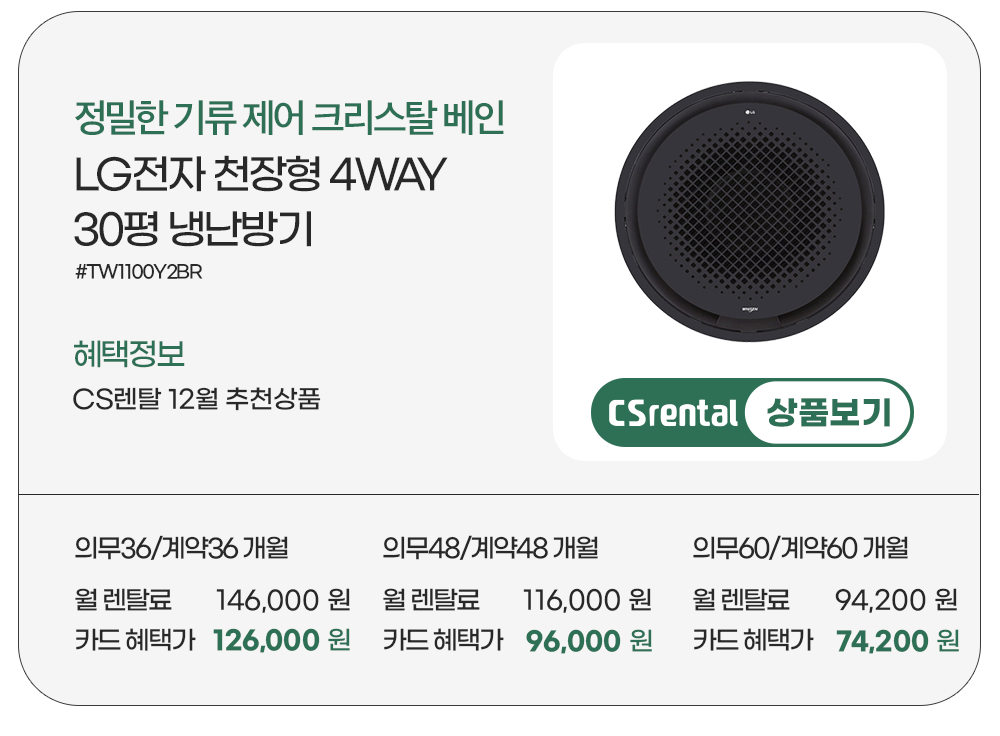Select the 혜택정보 heading
The image size is (1000, 736).
click(129, 354)
